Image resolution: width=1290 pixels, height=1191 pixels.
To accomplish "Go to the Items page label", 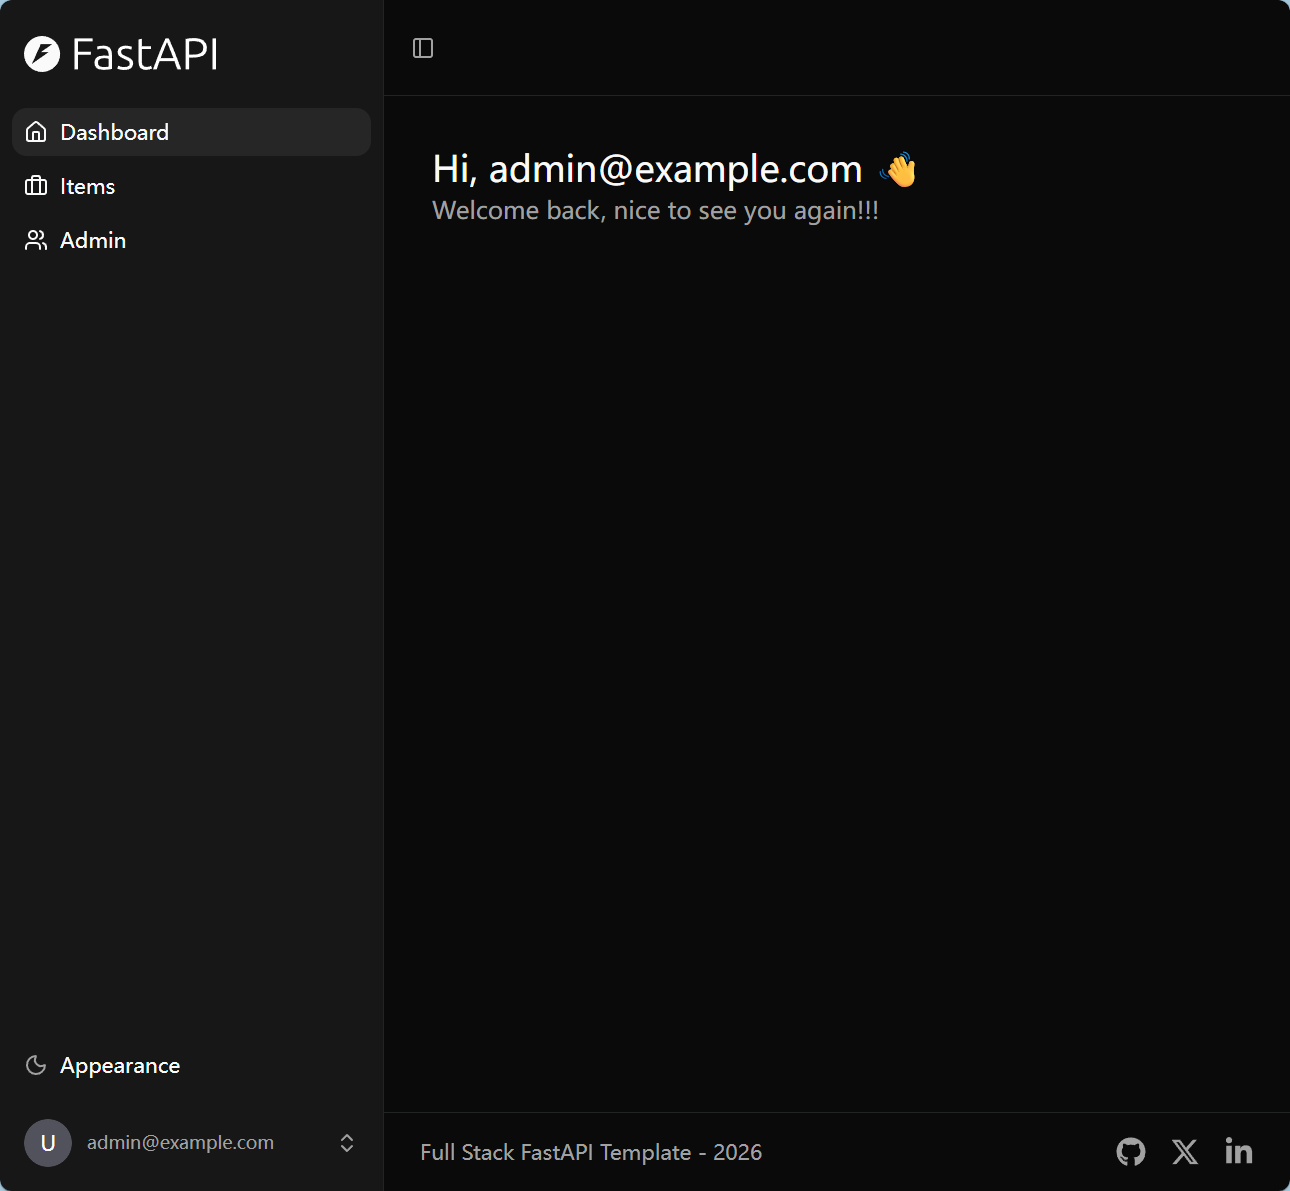I will [87, 186].
